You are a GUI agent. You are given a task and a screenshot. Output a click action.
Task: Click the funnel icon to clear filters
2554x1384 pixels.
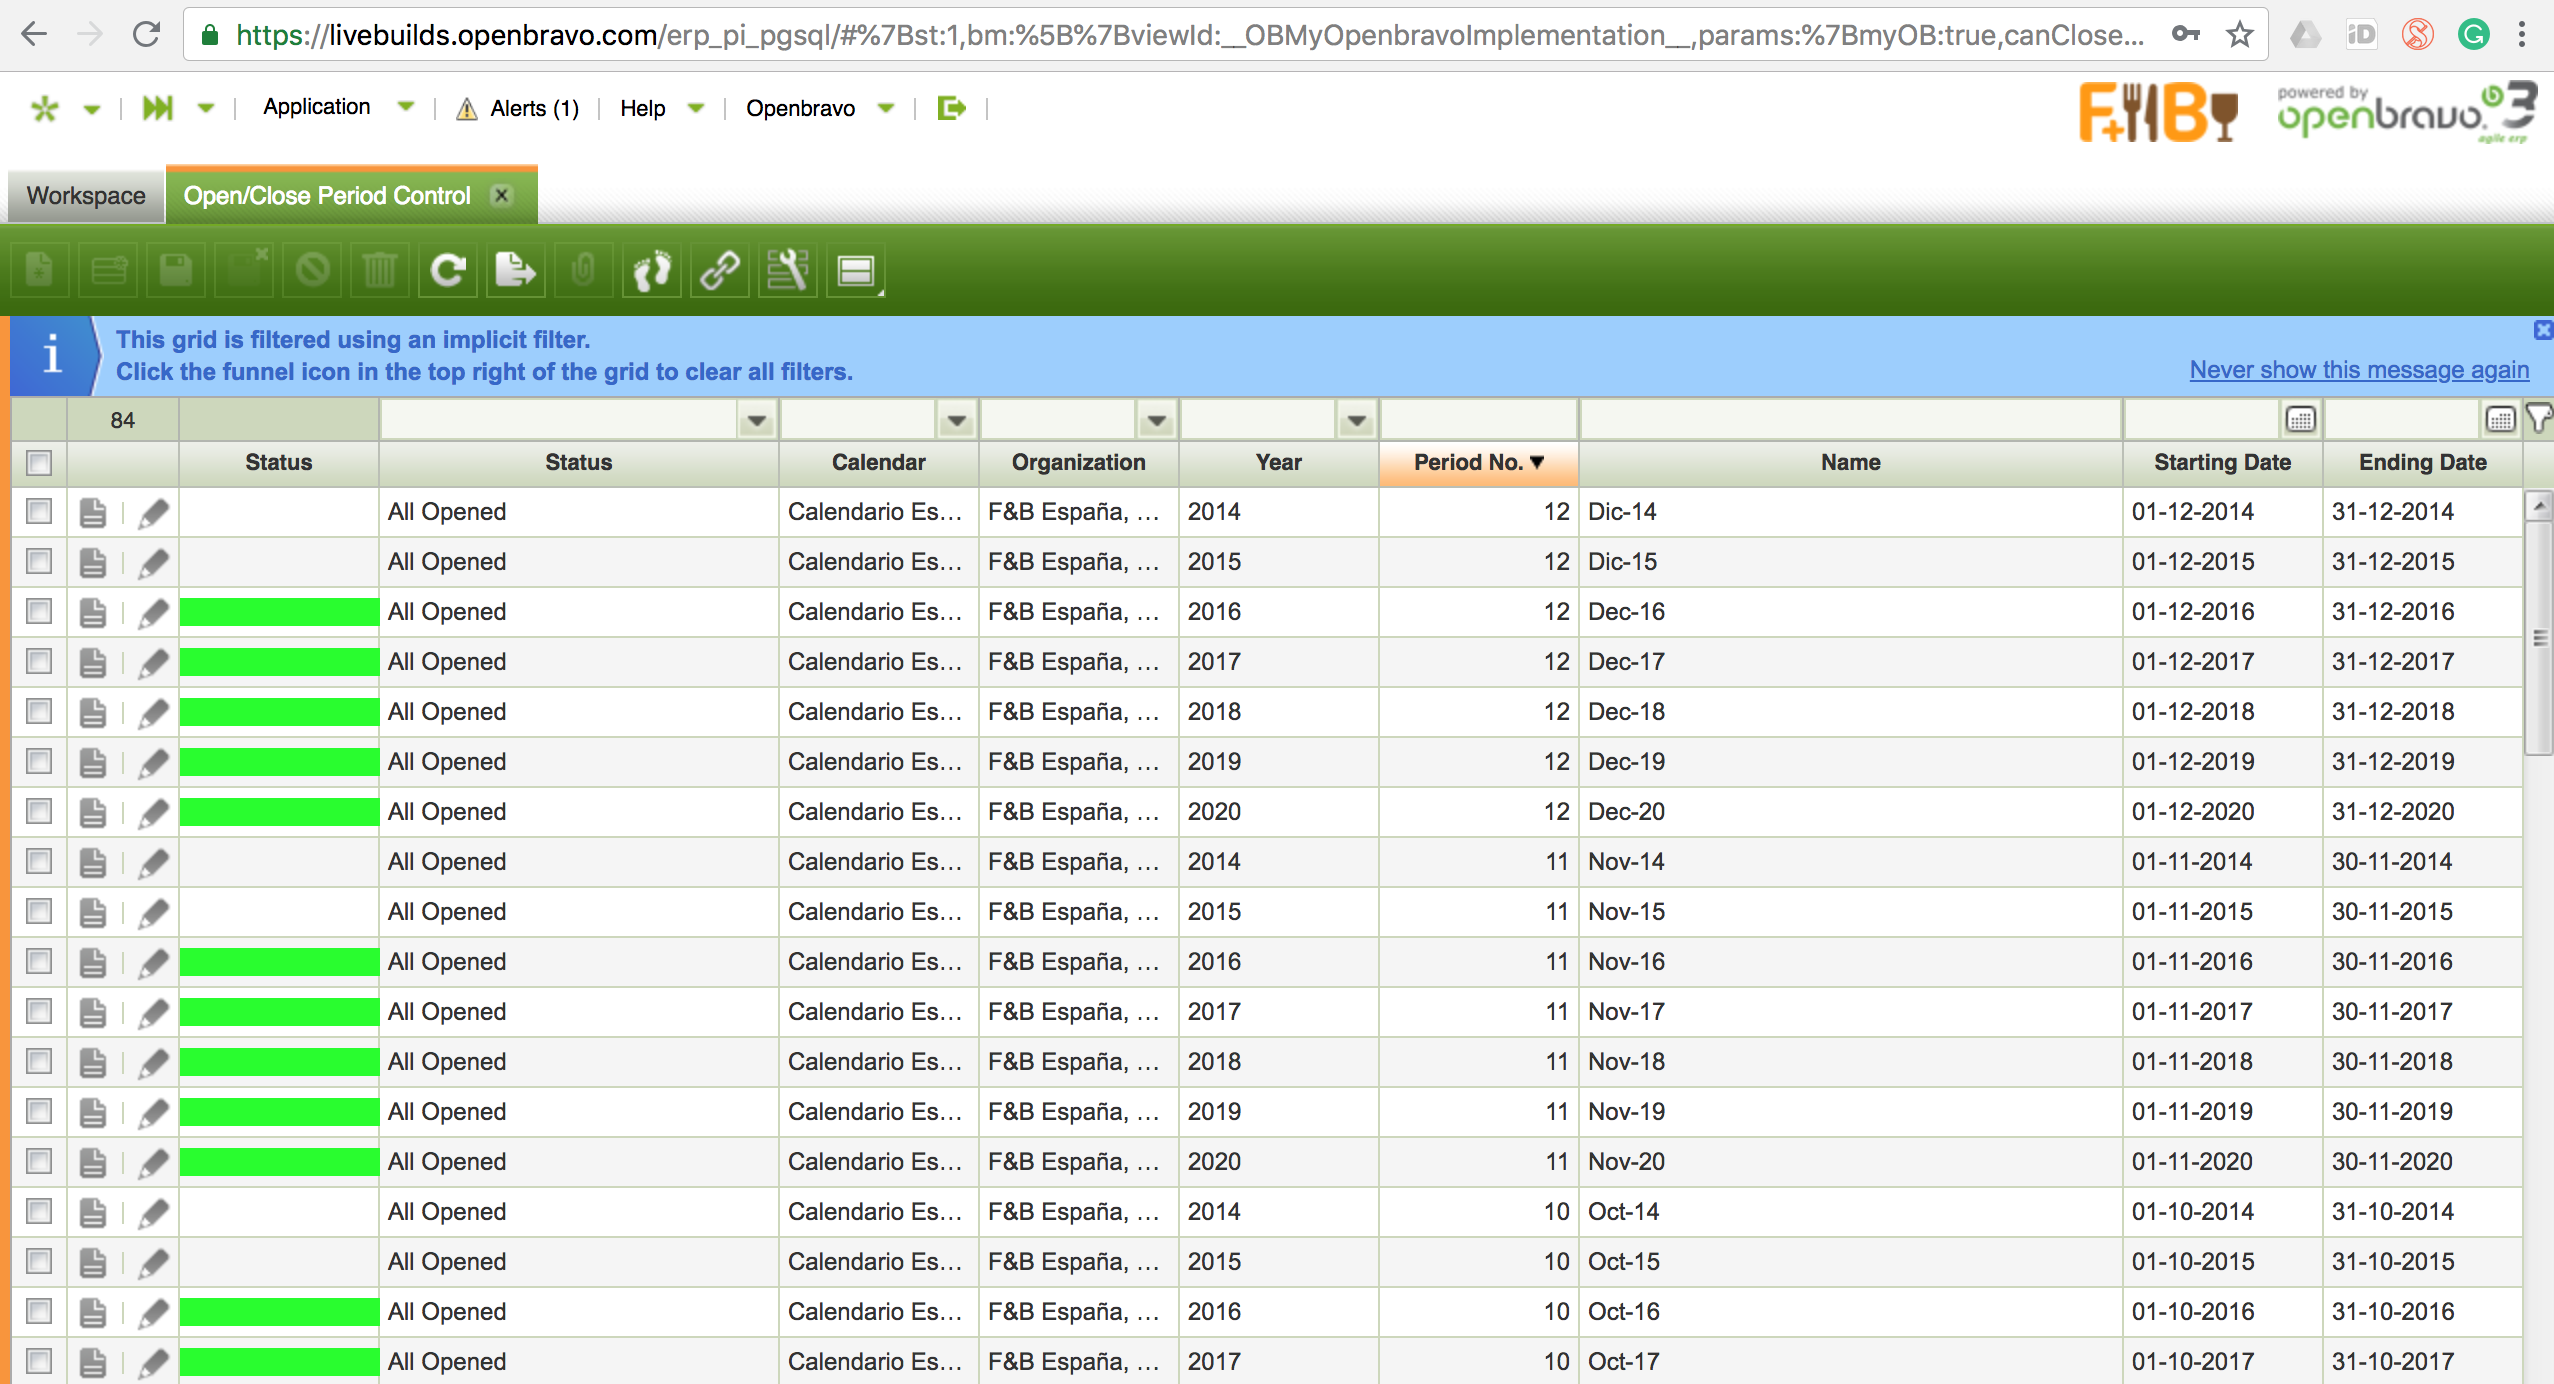pyautogui.click(x=2538, y=419)
